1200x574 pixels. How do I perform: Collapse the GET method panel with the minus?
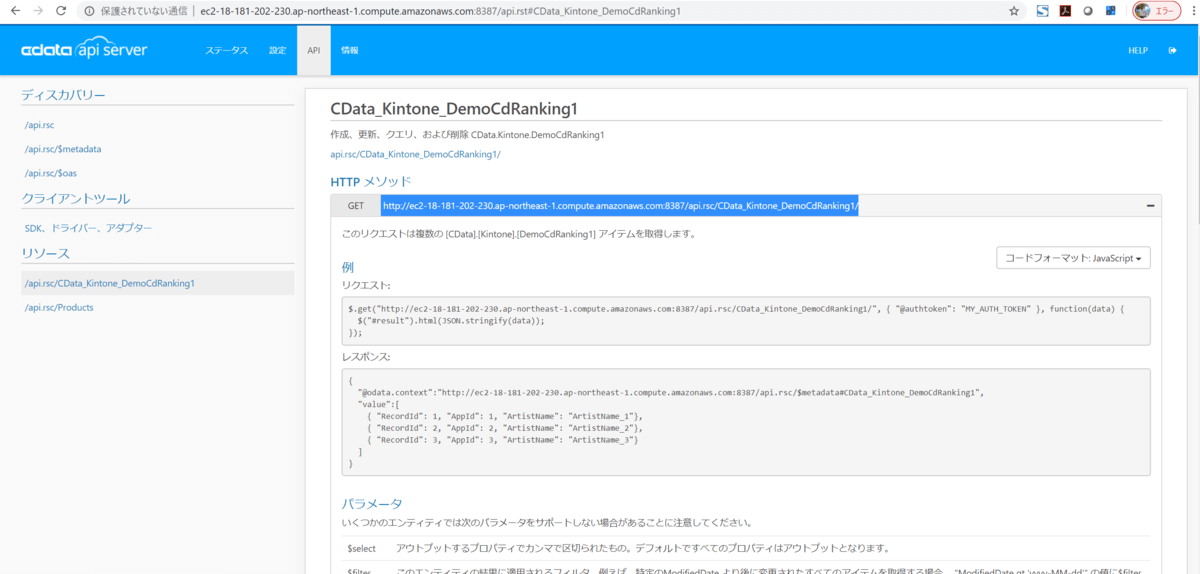click(x=1150, y=206)
